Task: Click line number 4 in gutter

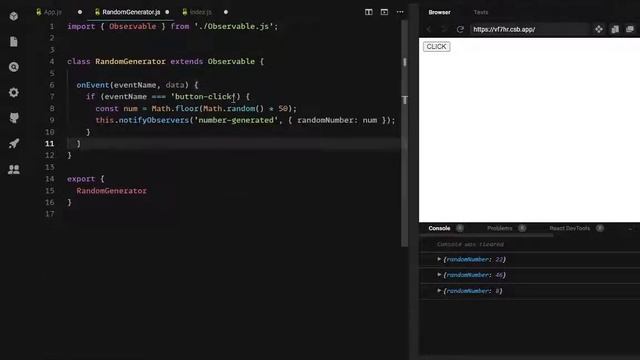Action: coord(51,61)
